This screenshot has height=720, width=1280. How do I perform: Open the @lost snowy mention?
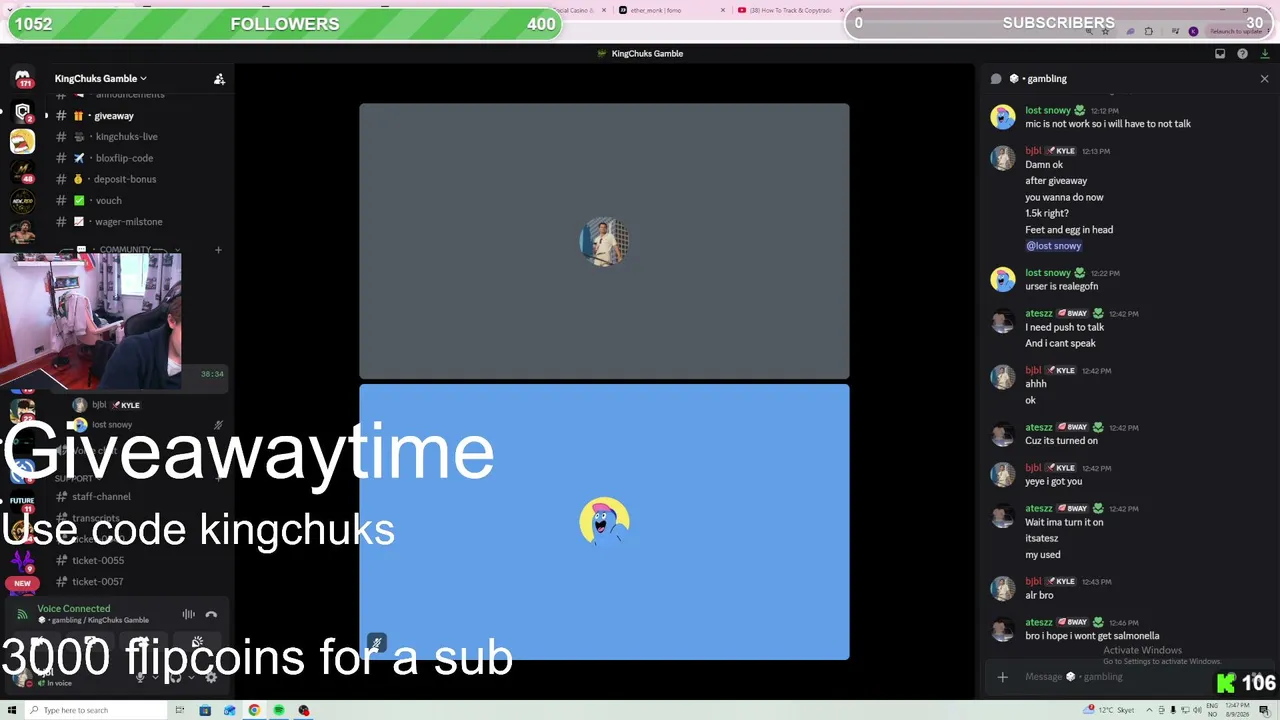1053,246
